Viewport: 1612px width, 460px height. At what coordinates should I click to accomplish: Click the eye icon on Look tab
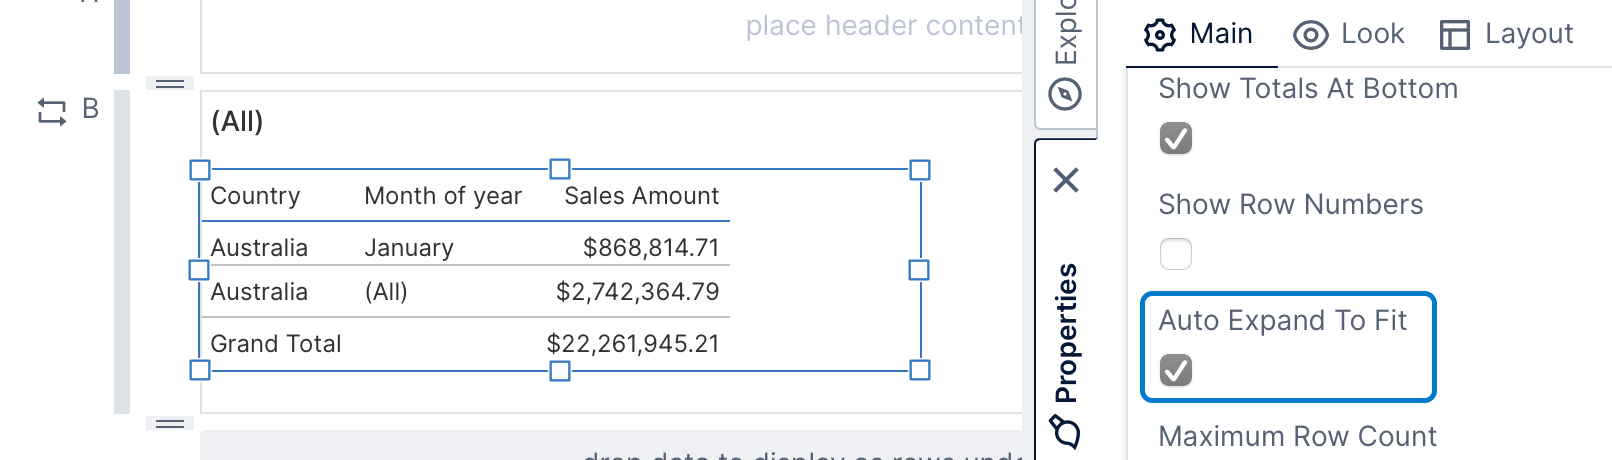1310,36
